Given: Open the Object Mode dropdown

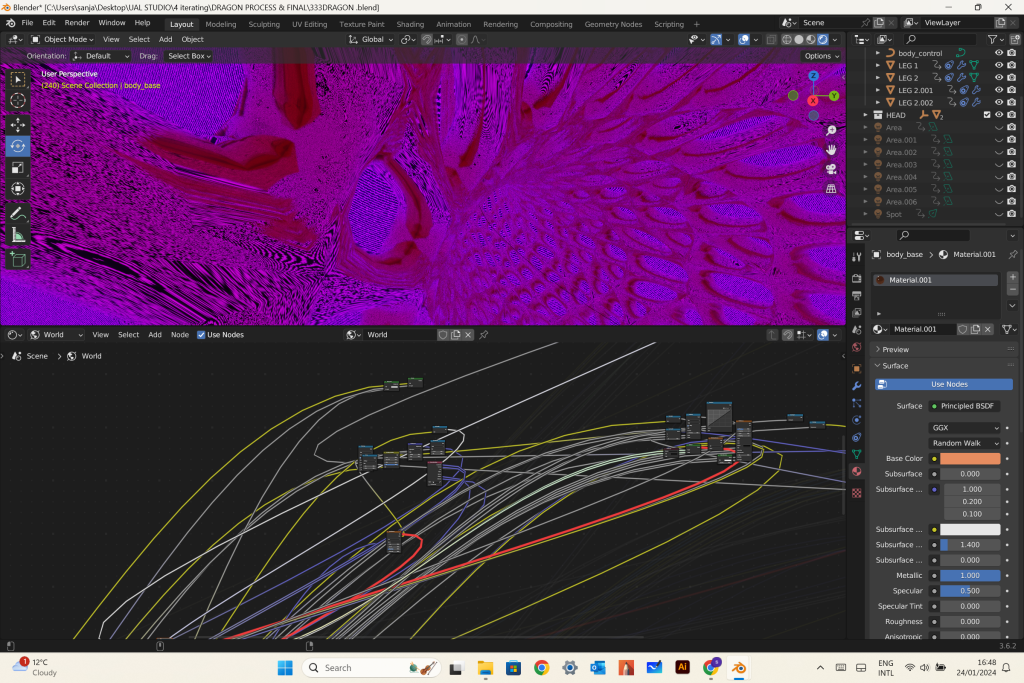Looking at the screenshot, I should [61, 40].
